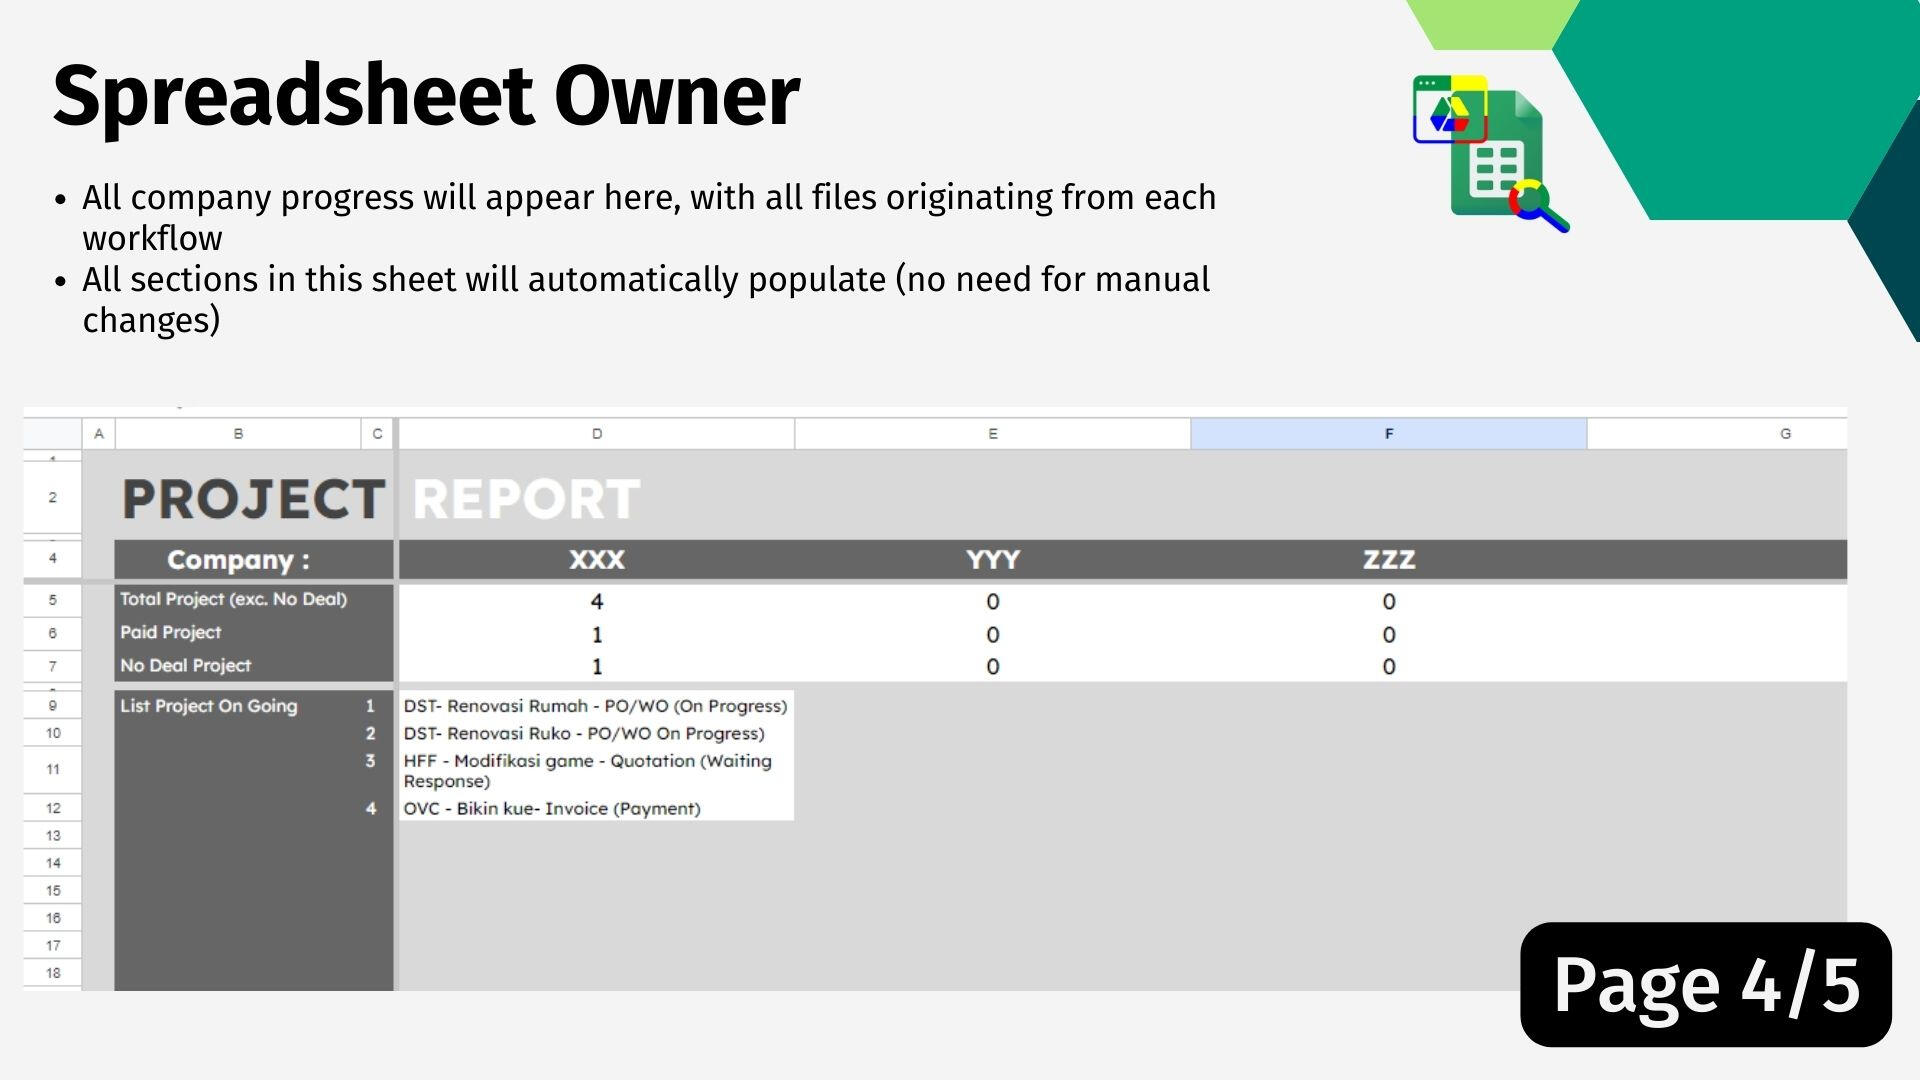Viewport: 1920px width, 1080px height.
Task: Select column F header
Action: (x=1388, y=434)
